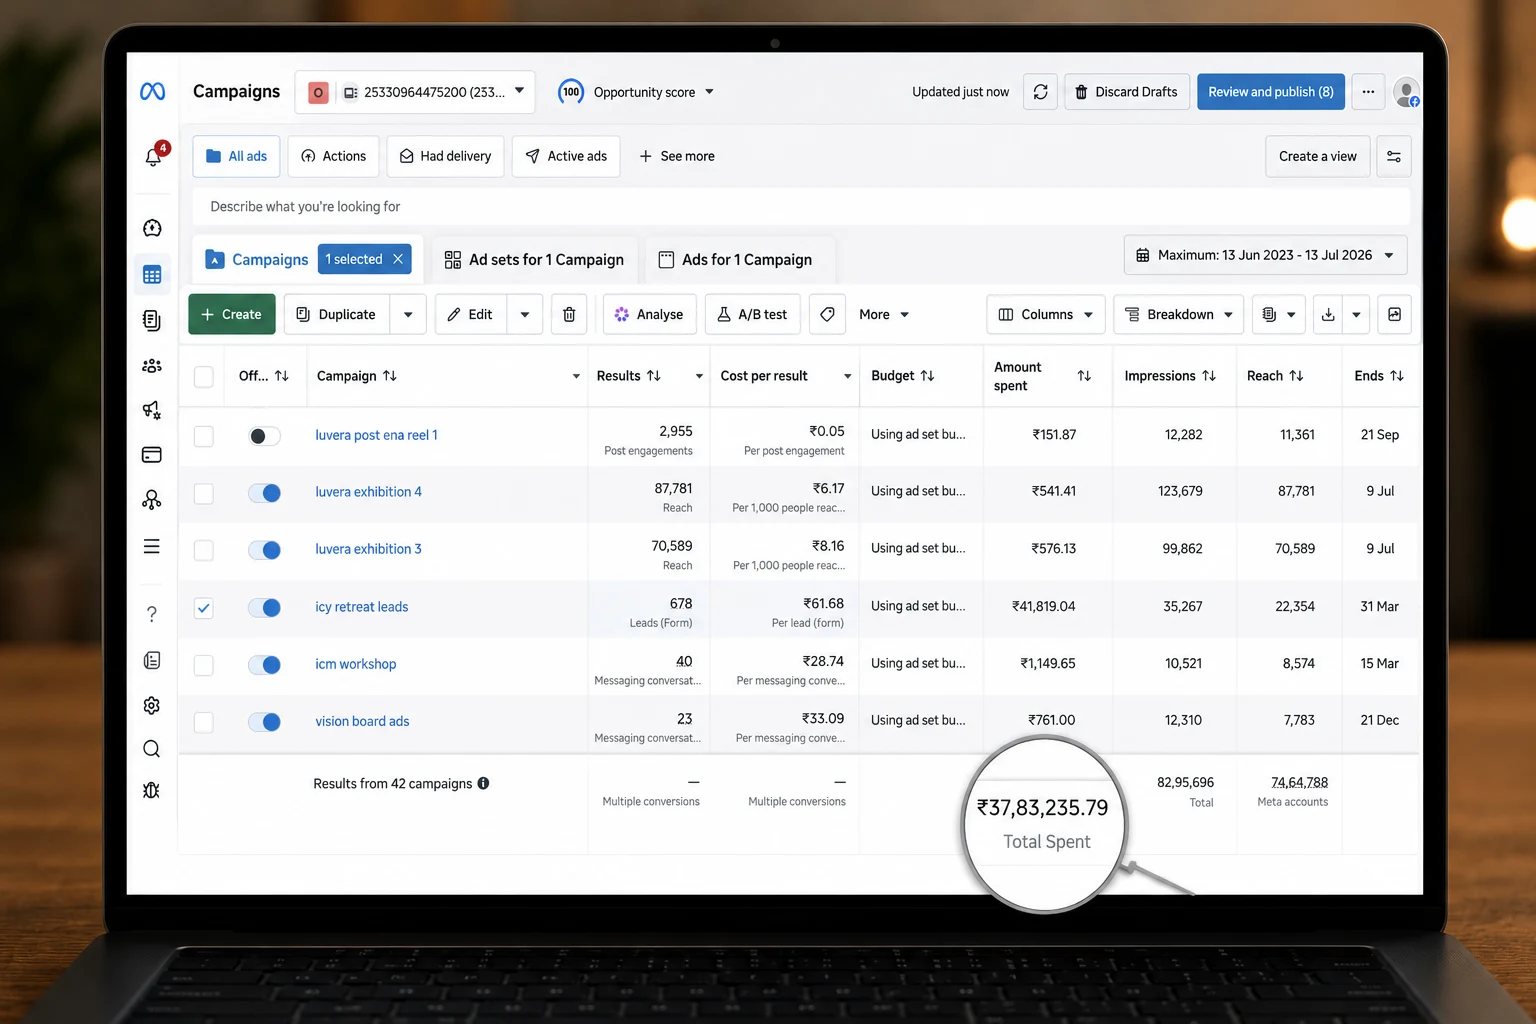
Task: Click the tag label icon button
Action: [827, 314]
